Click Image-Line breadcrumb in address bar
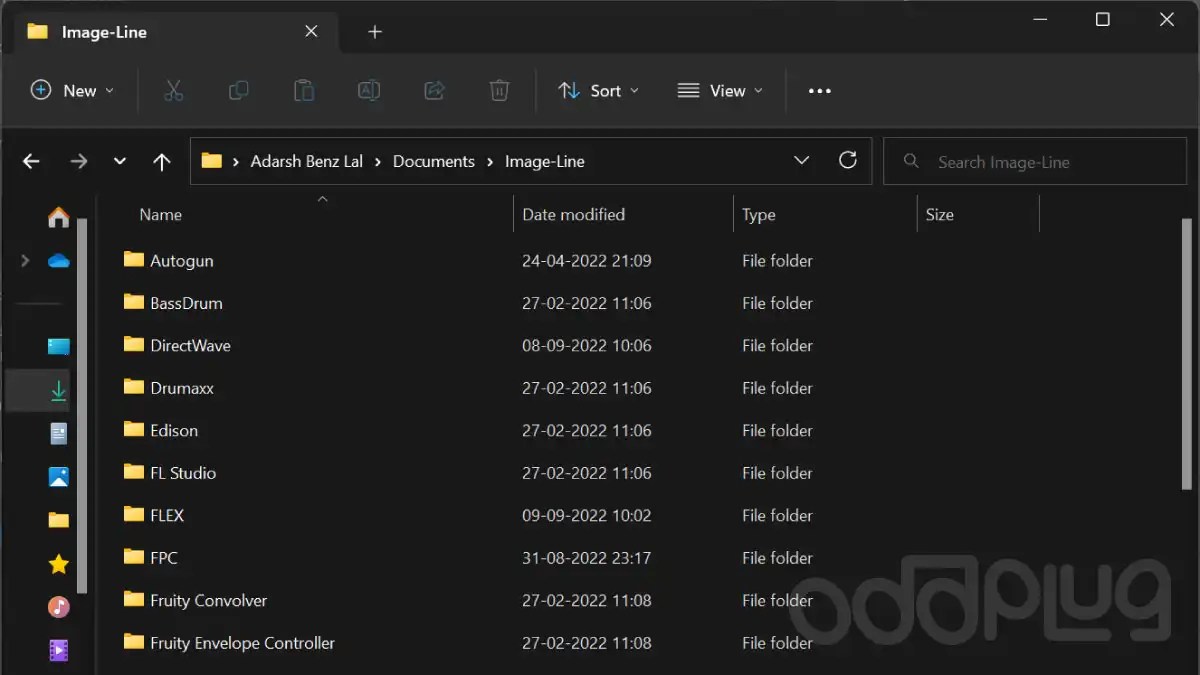1200x675 pixels. (545, 161)
